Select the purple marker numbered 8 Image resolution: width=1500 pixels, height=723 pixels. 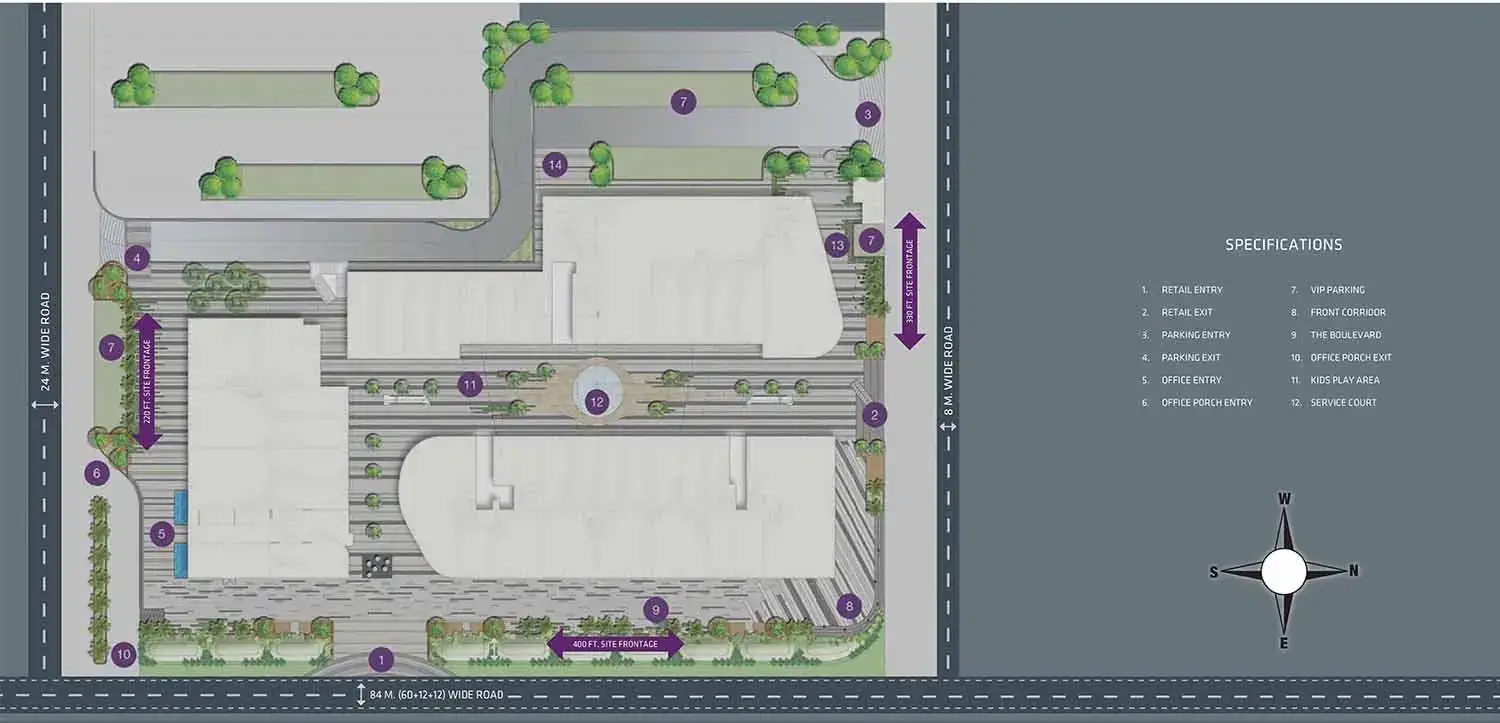click(x=849, y=605)
